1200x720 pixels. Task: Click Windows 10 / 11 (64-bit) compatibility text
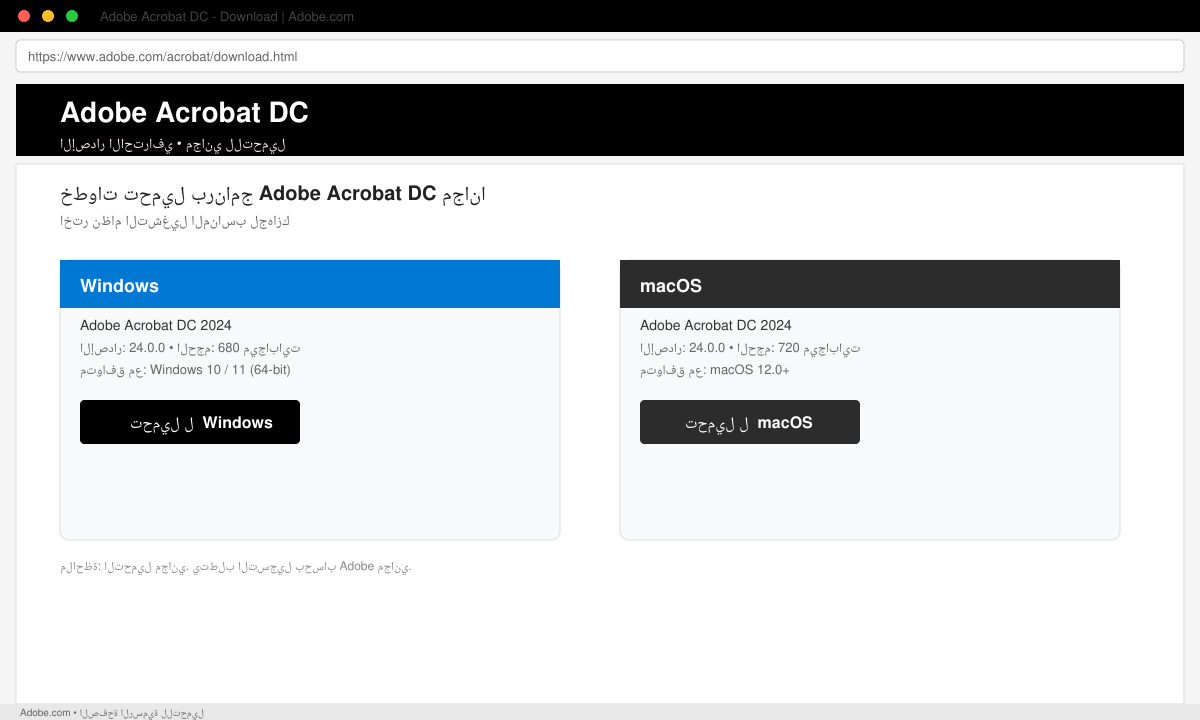tap(186, 370)
